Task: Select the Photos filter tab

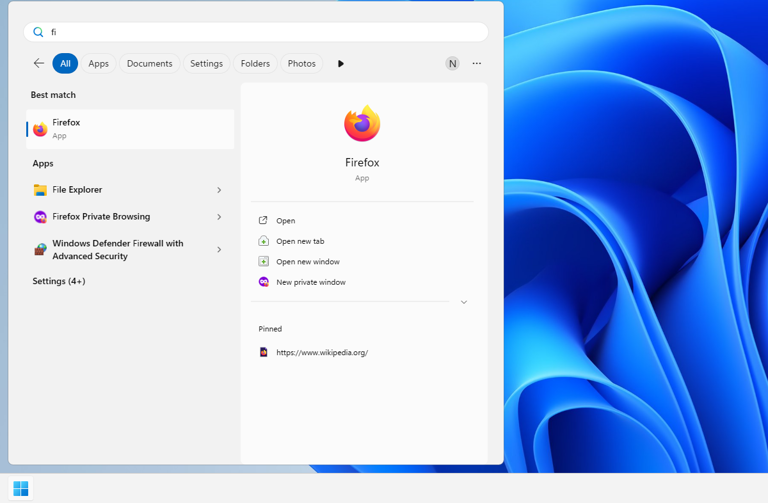Action: pyautogui.click(x=302, y=63)
